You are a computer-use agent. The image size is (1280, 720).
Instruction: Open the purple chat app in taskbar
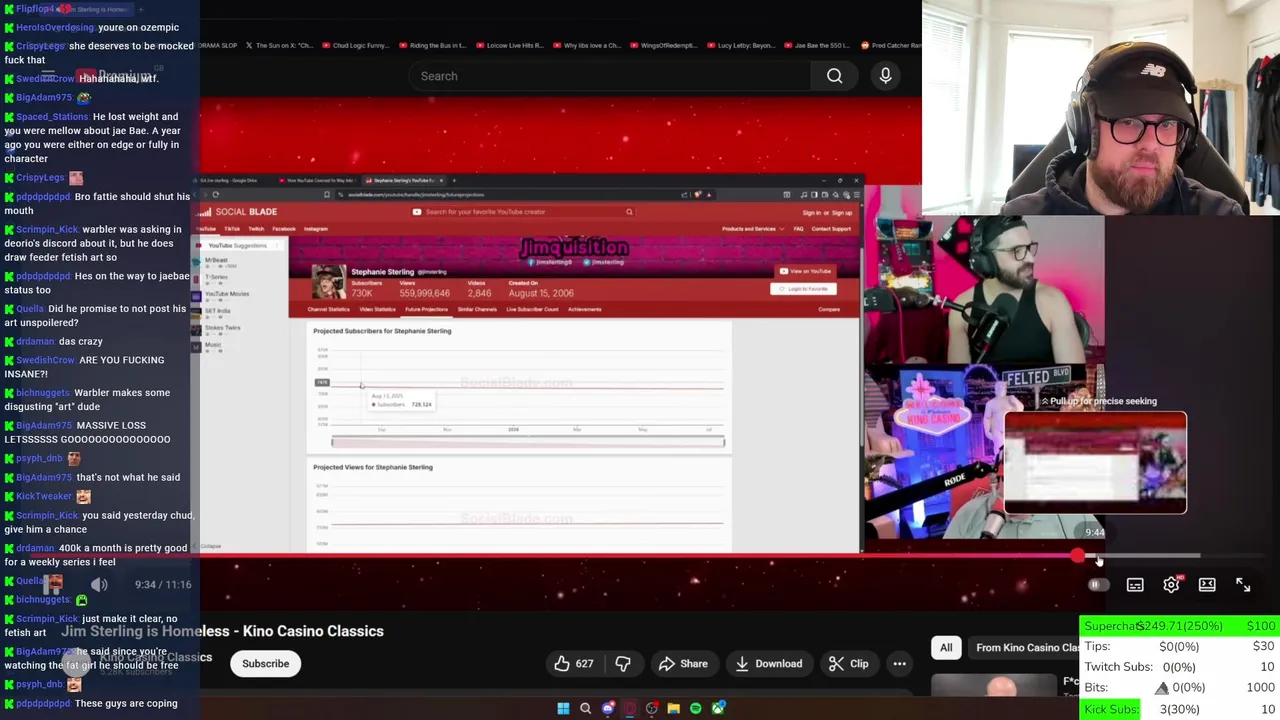[607, 708]
